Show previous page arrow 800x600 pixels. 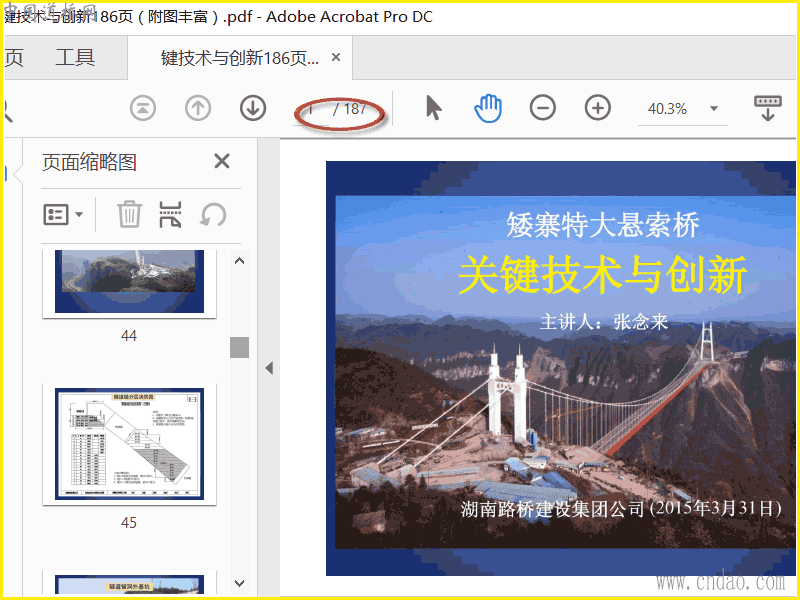pos(198,109)
